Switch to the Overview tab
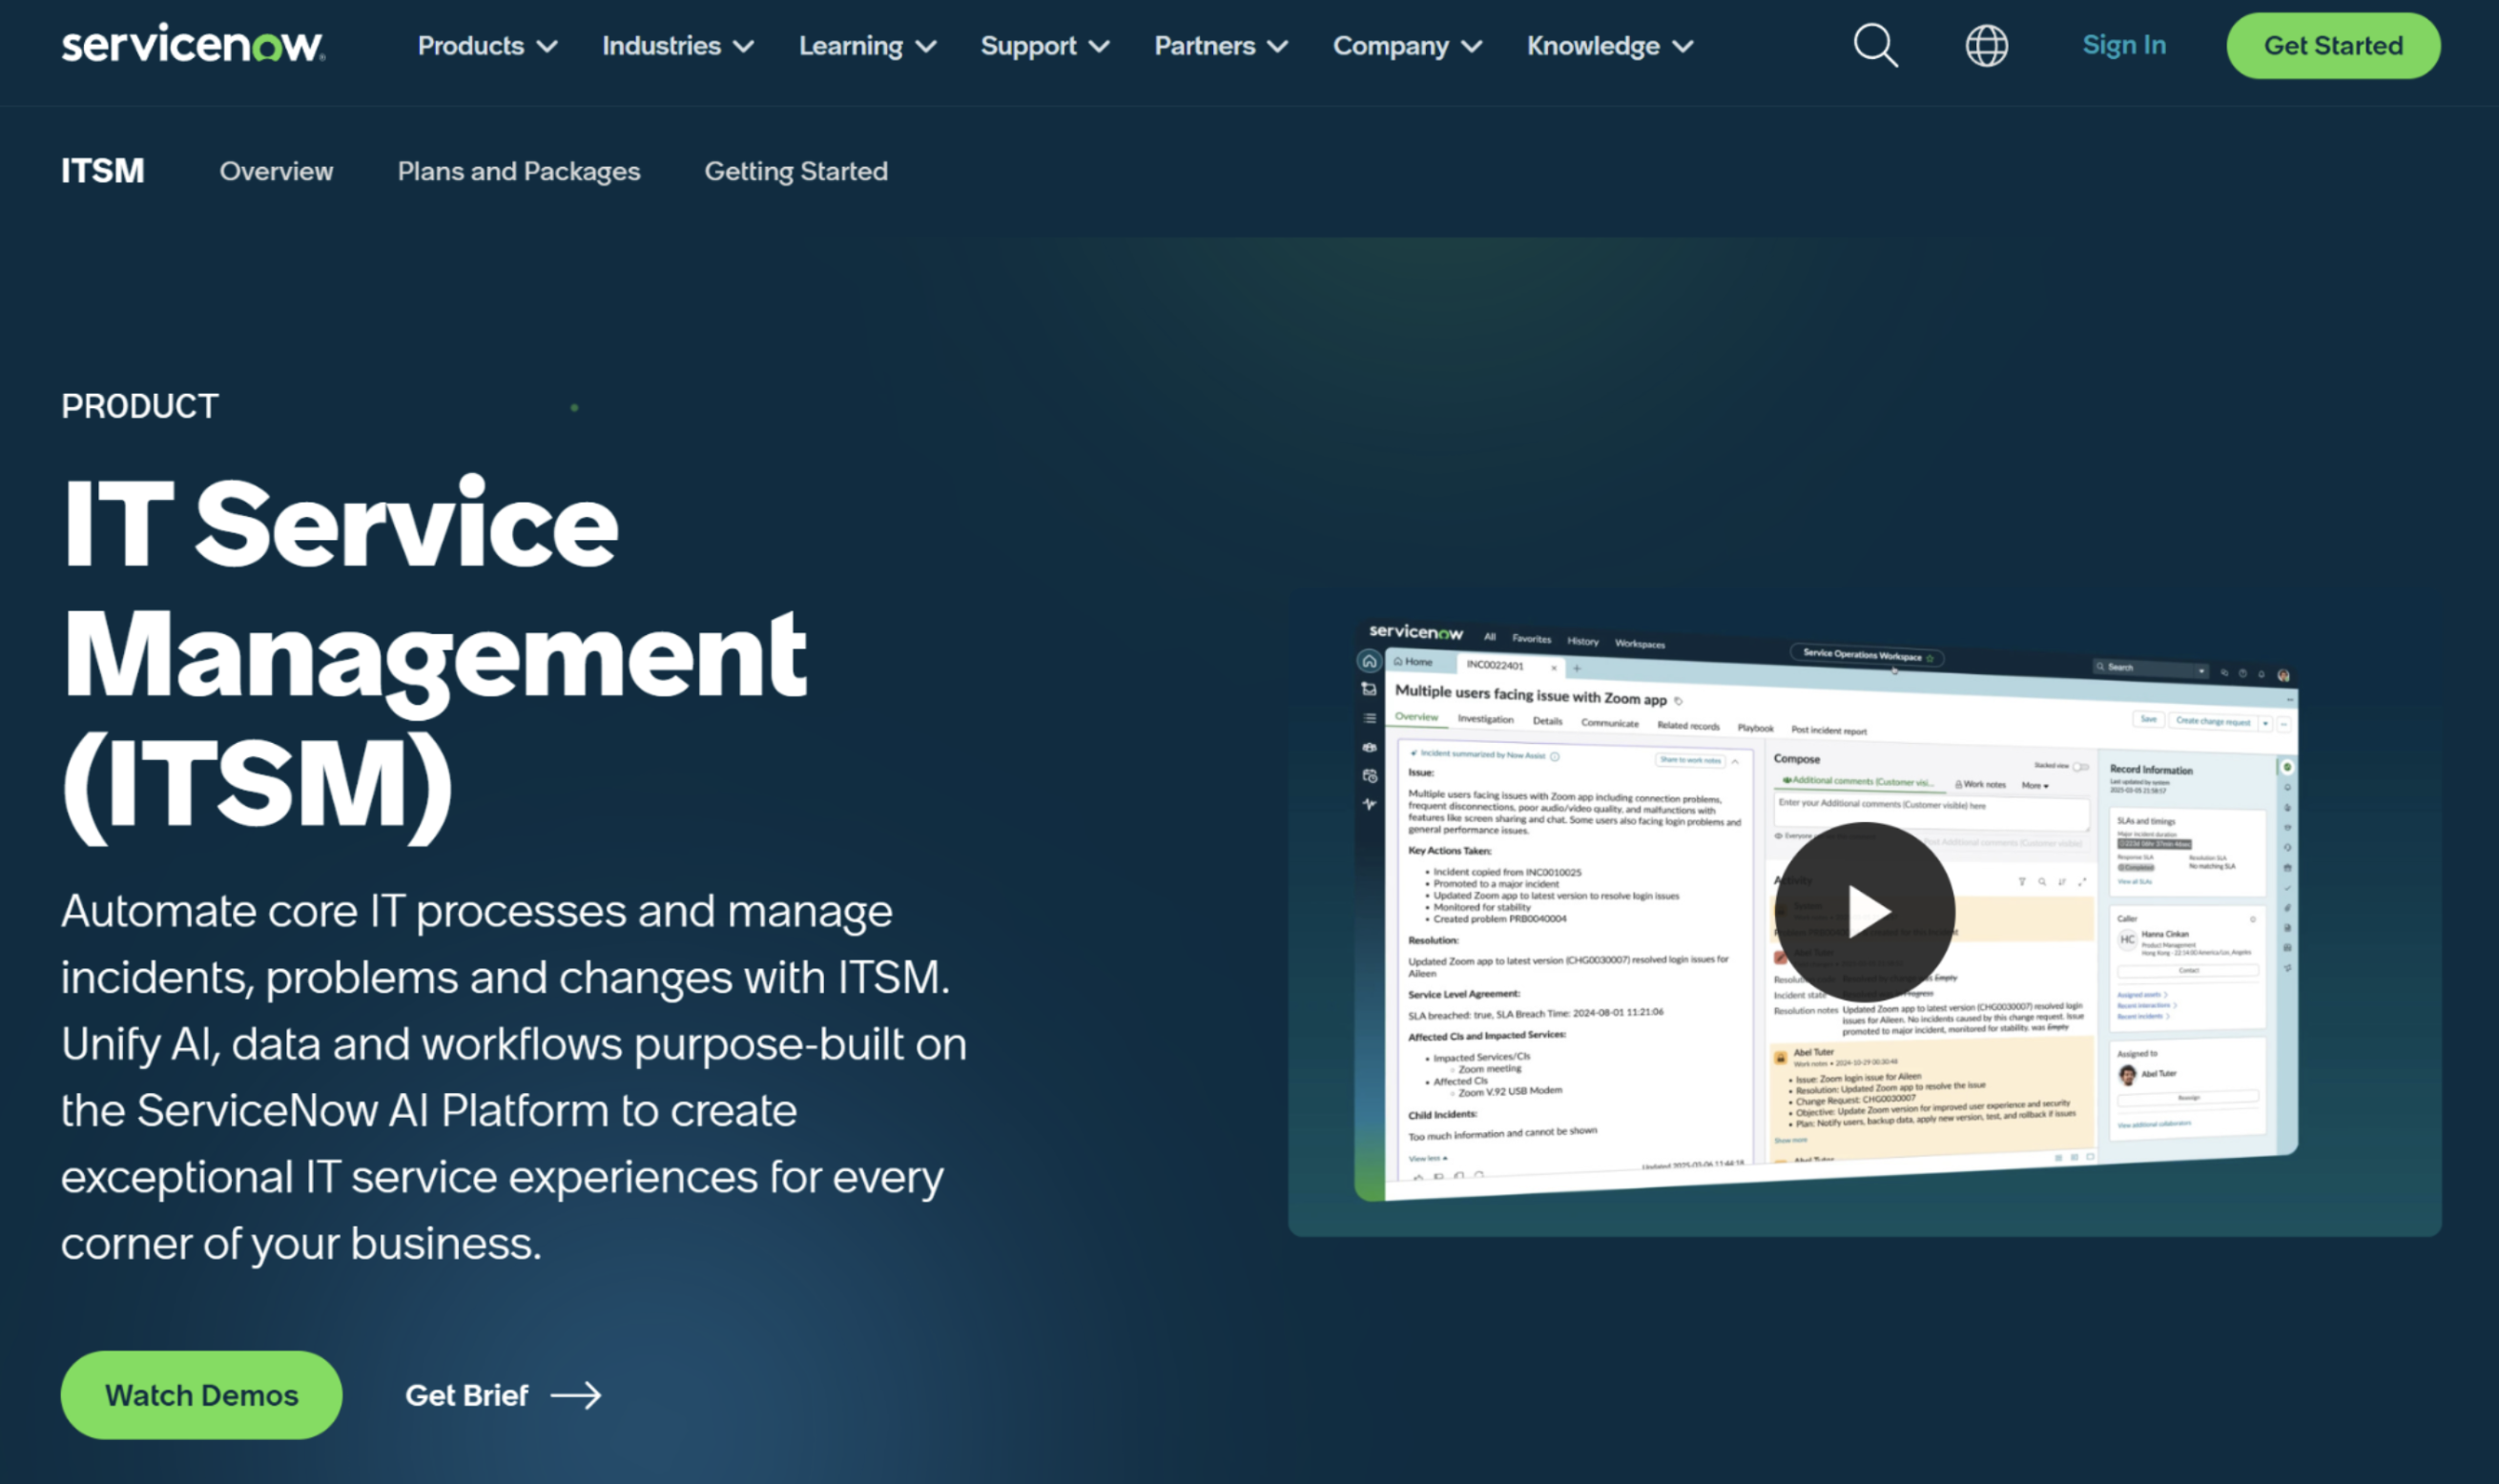Image resolution: width=2499 pixels, height=1484 pixels. point(276,171)
